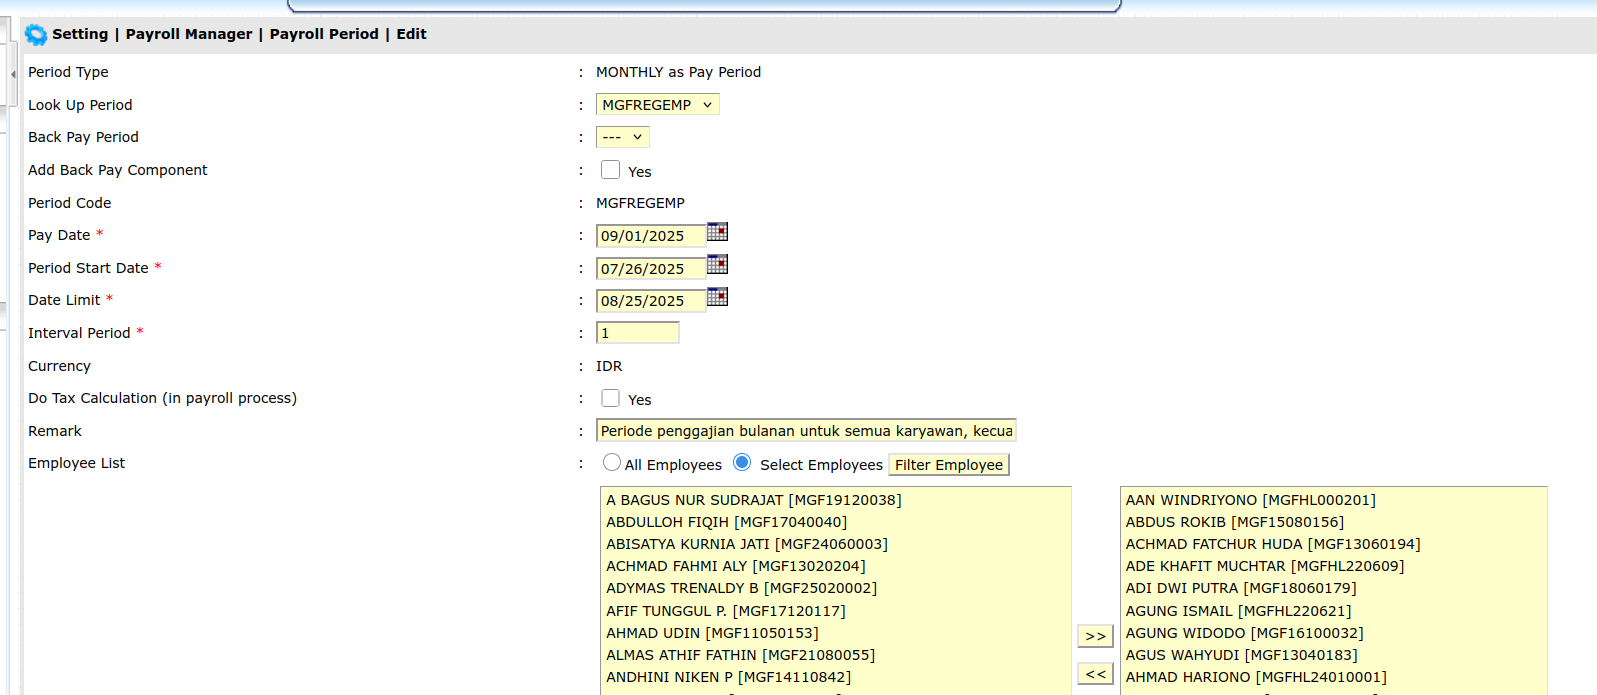The height and width of the screenshot is (695, 1597).
Task: Click the Remark text field
Action: (x=805, y=431)
